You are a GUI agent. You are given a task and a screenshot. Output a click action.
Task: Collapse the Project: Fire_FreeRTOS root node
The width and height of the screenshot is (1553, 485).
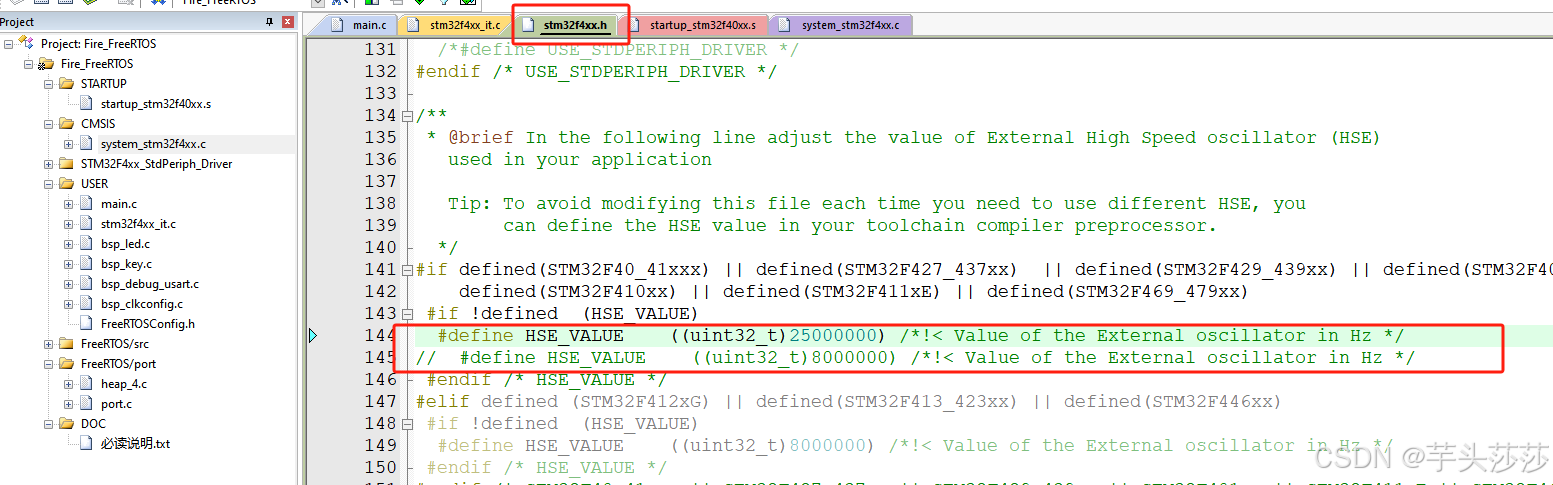point(9,44)
